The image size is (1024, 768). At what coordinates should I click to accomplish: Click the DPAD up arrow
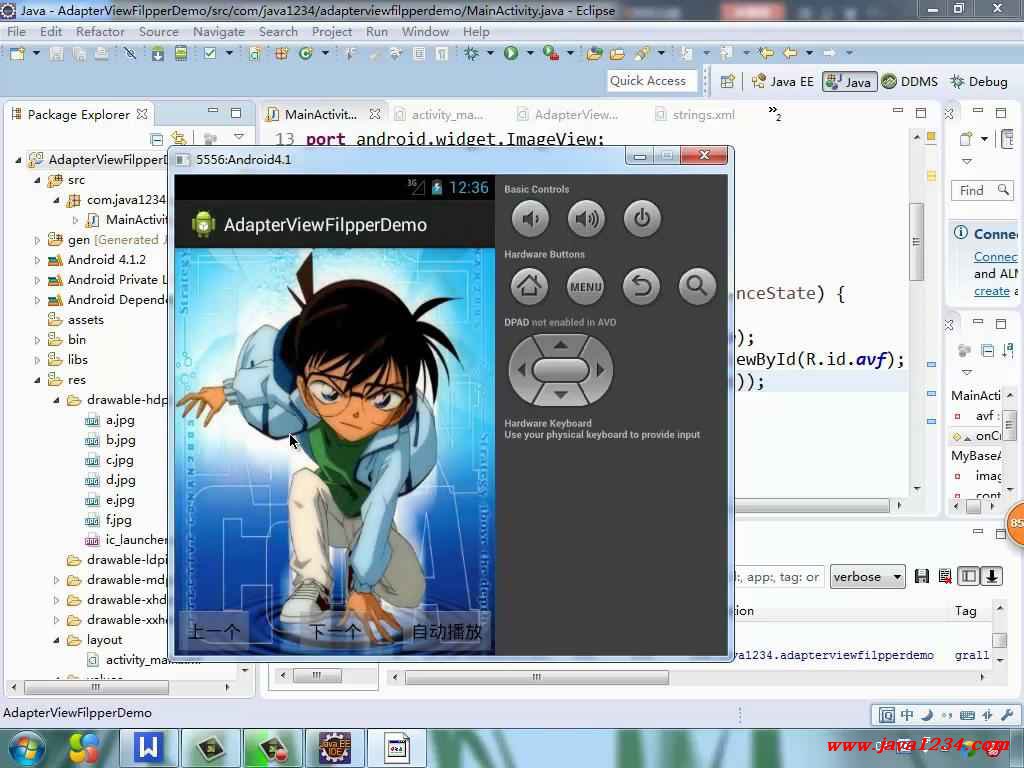pyautogui.click(x=560, y=345)
